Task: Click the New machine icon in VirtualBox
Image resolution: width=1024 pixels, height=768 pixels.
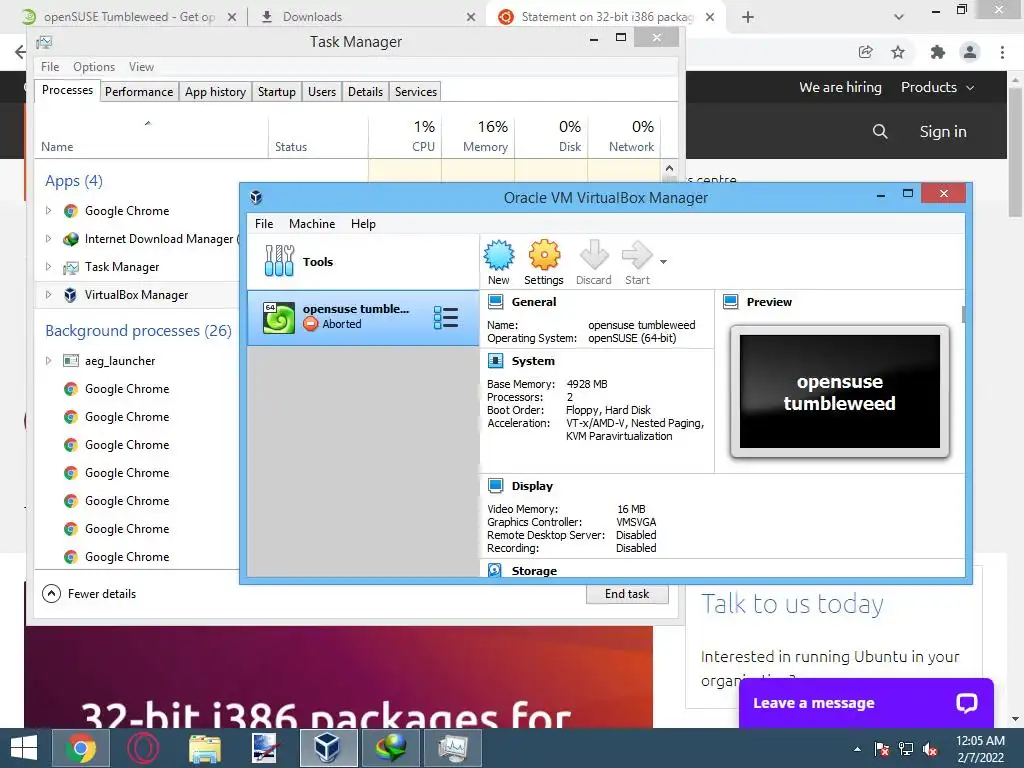Action: click(x=499, y=255)
